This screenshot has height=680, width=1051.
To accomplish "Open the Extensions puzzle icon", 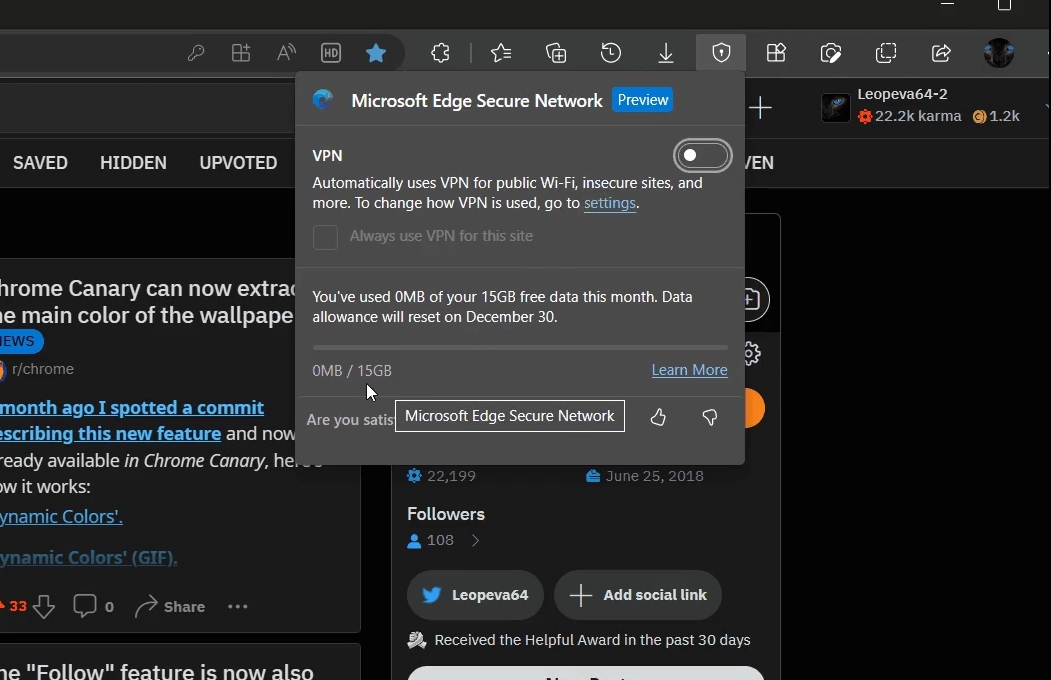I will 440,53.
